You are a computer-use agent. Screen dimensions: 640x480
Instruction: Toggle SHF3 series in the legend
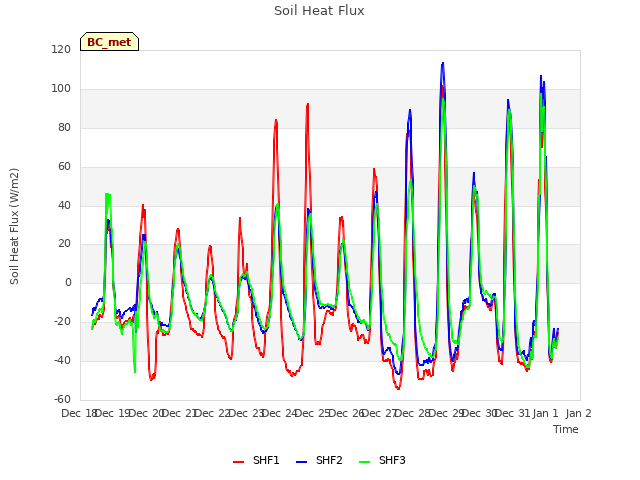pos(382,460)
